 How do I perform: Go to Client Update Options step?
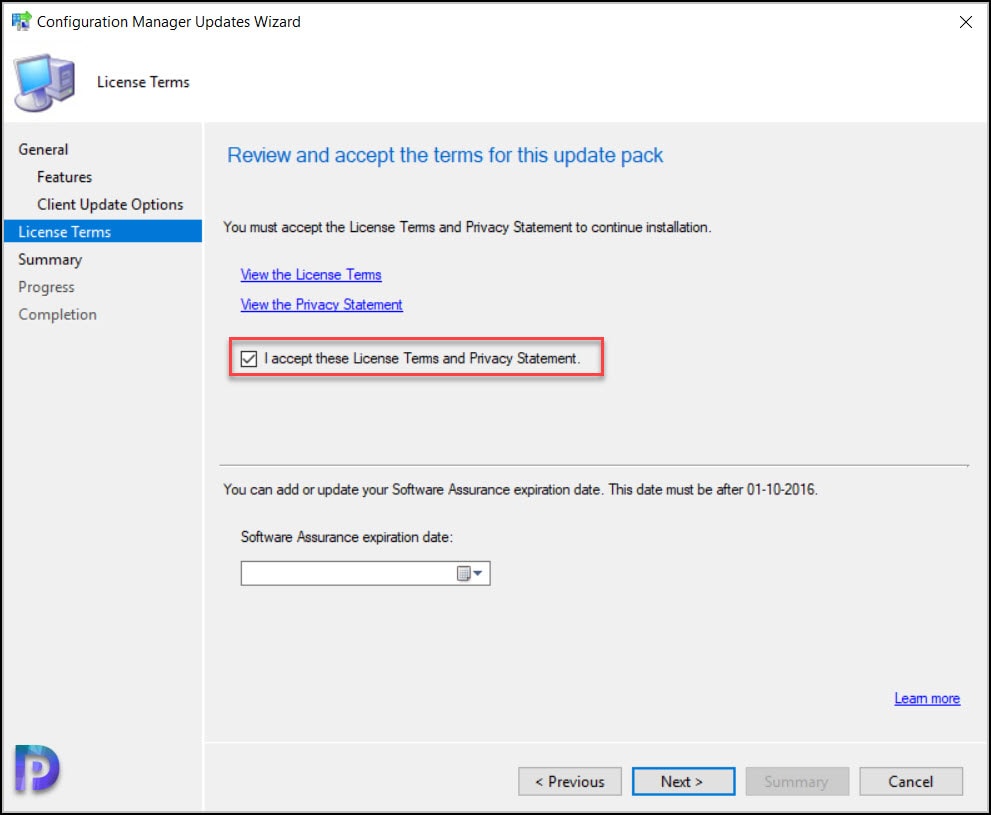pos(110,205)
